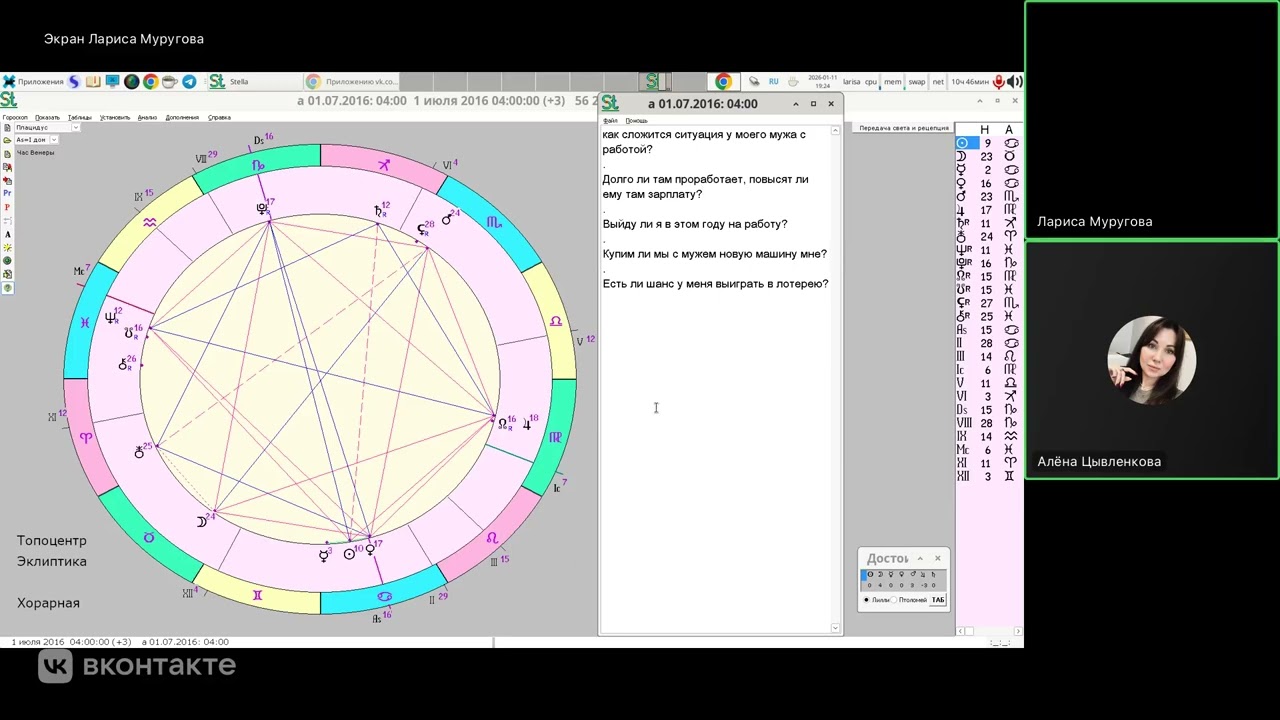Image resolution: width=1280 pixels, height=720 pixels.
Task: Expand the 'As=I дом' dropdown
Action: point(54,140)
